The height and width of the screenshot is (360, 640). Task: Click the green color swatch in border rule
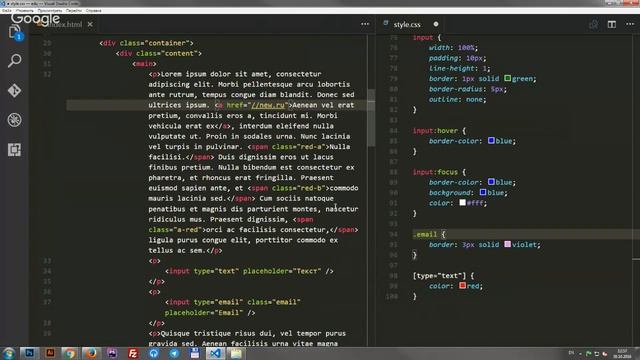point(507,78)
